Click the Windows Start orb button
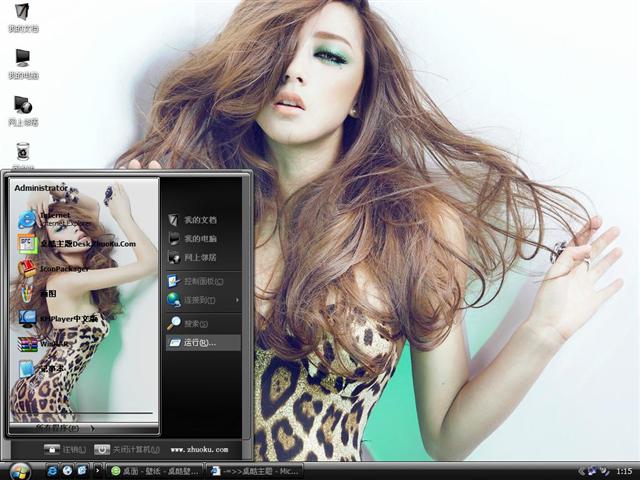Screen dimensions: 640x480 (x=20, y=472)
